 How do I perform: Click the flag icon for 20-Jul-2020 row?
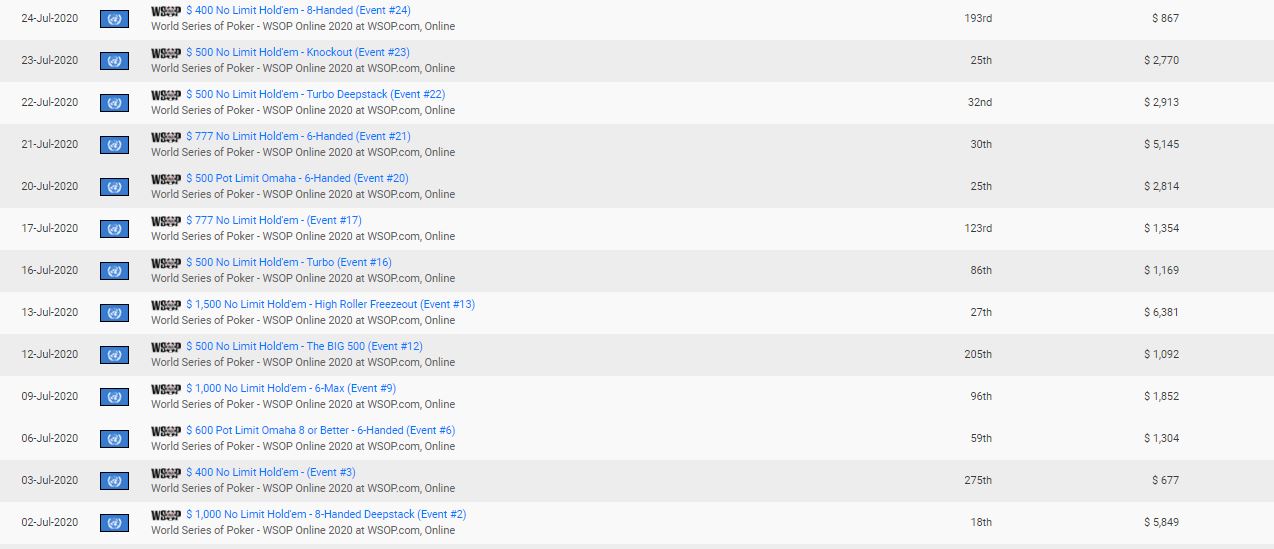coord(114,187)
